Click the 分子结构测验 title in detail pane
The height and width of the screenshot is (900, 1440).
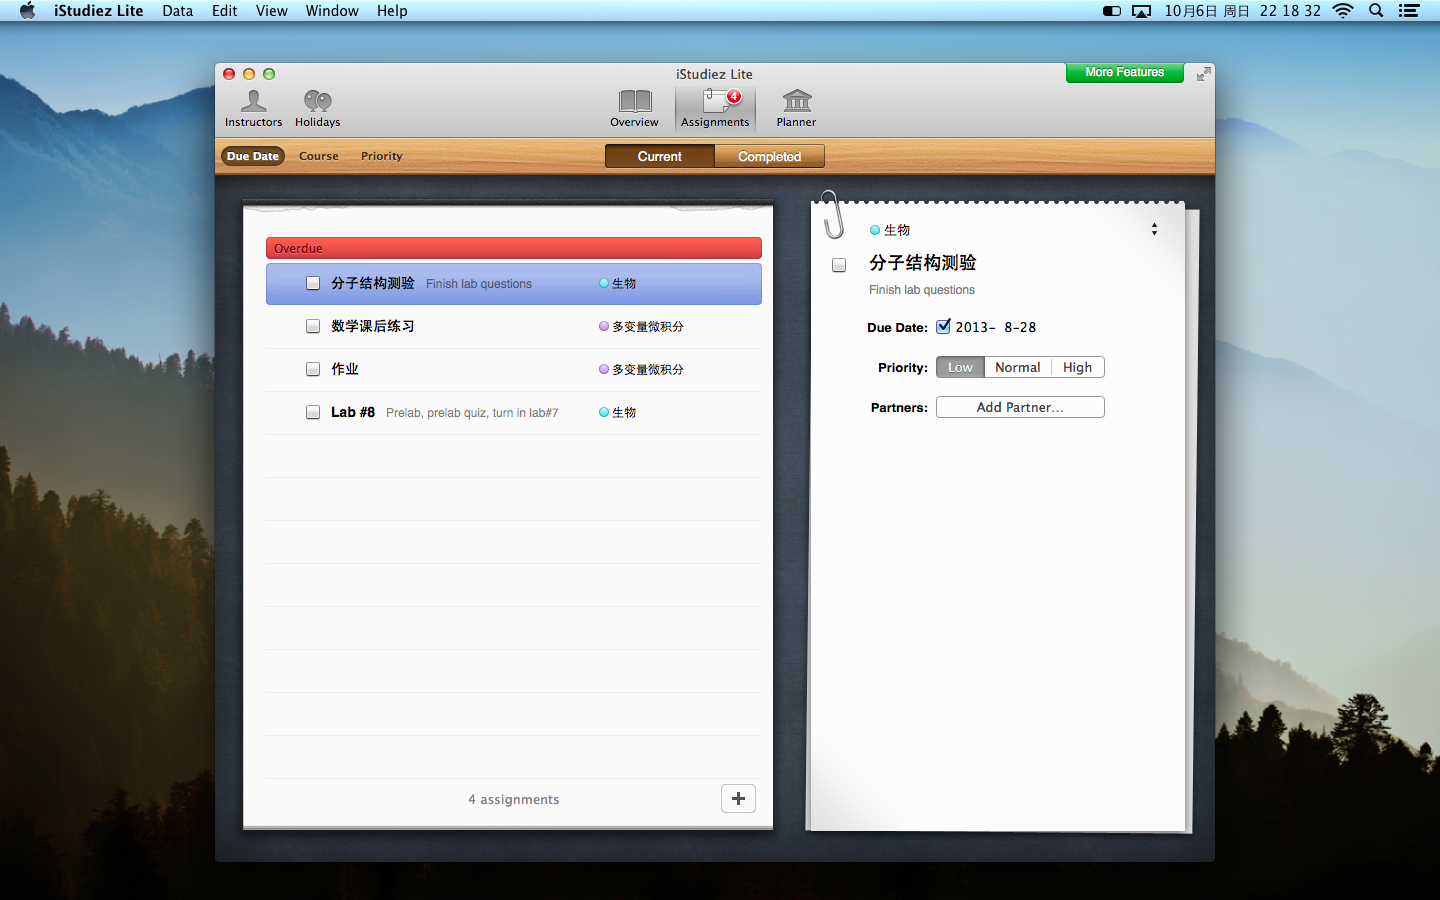(922, 263)
